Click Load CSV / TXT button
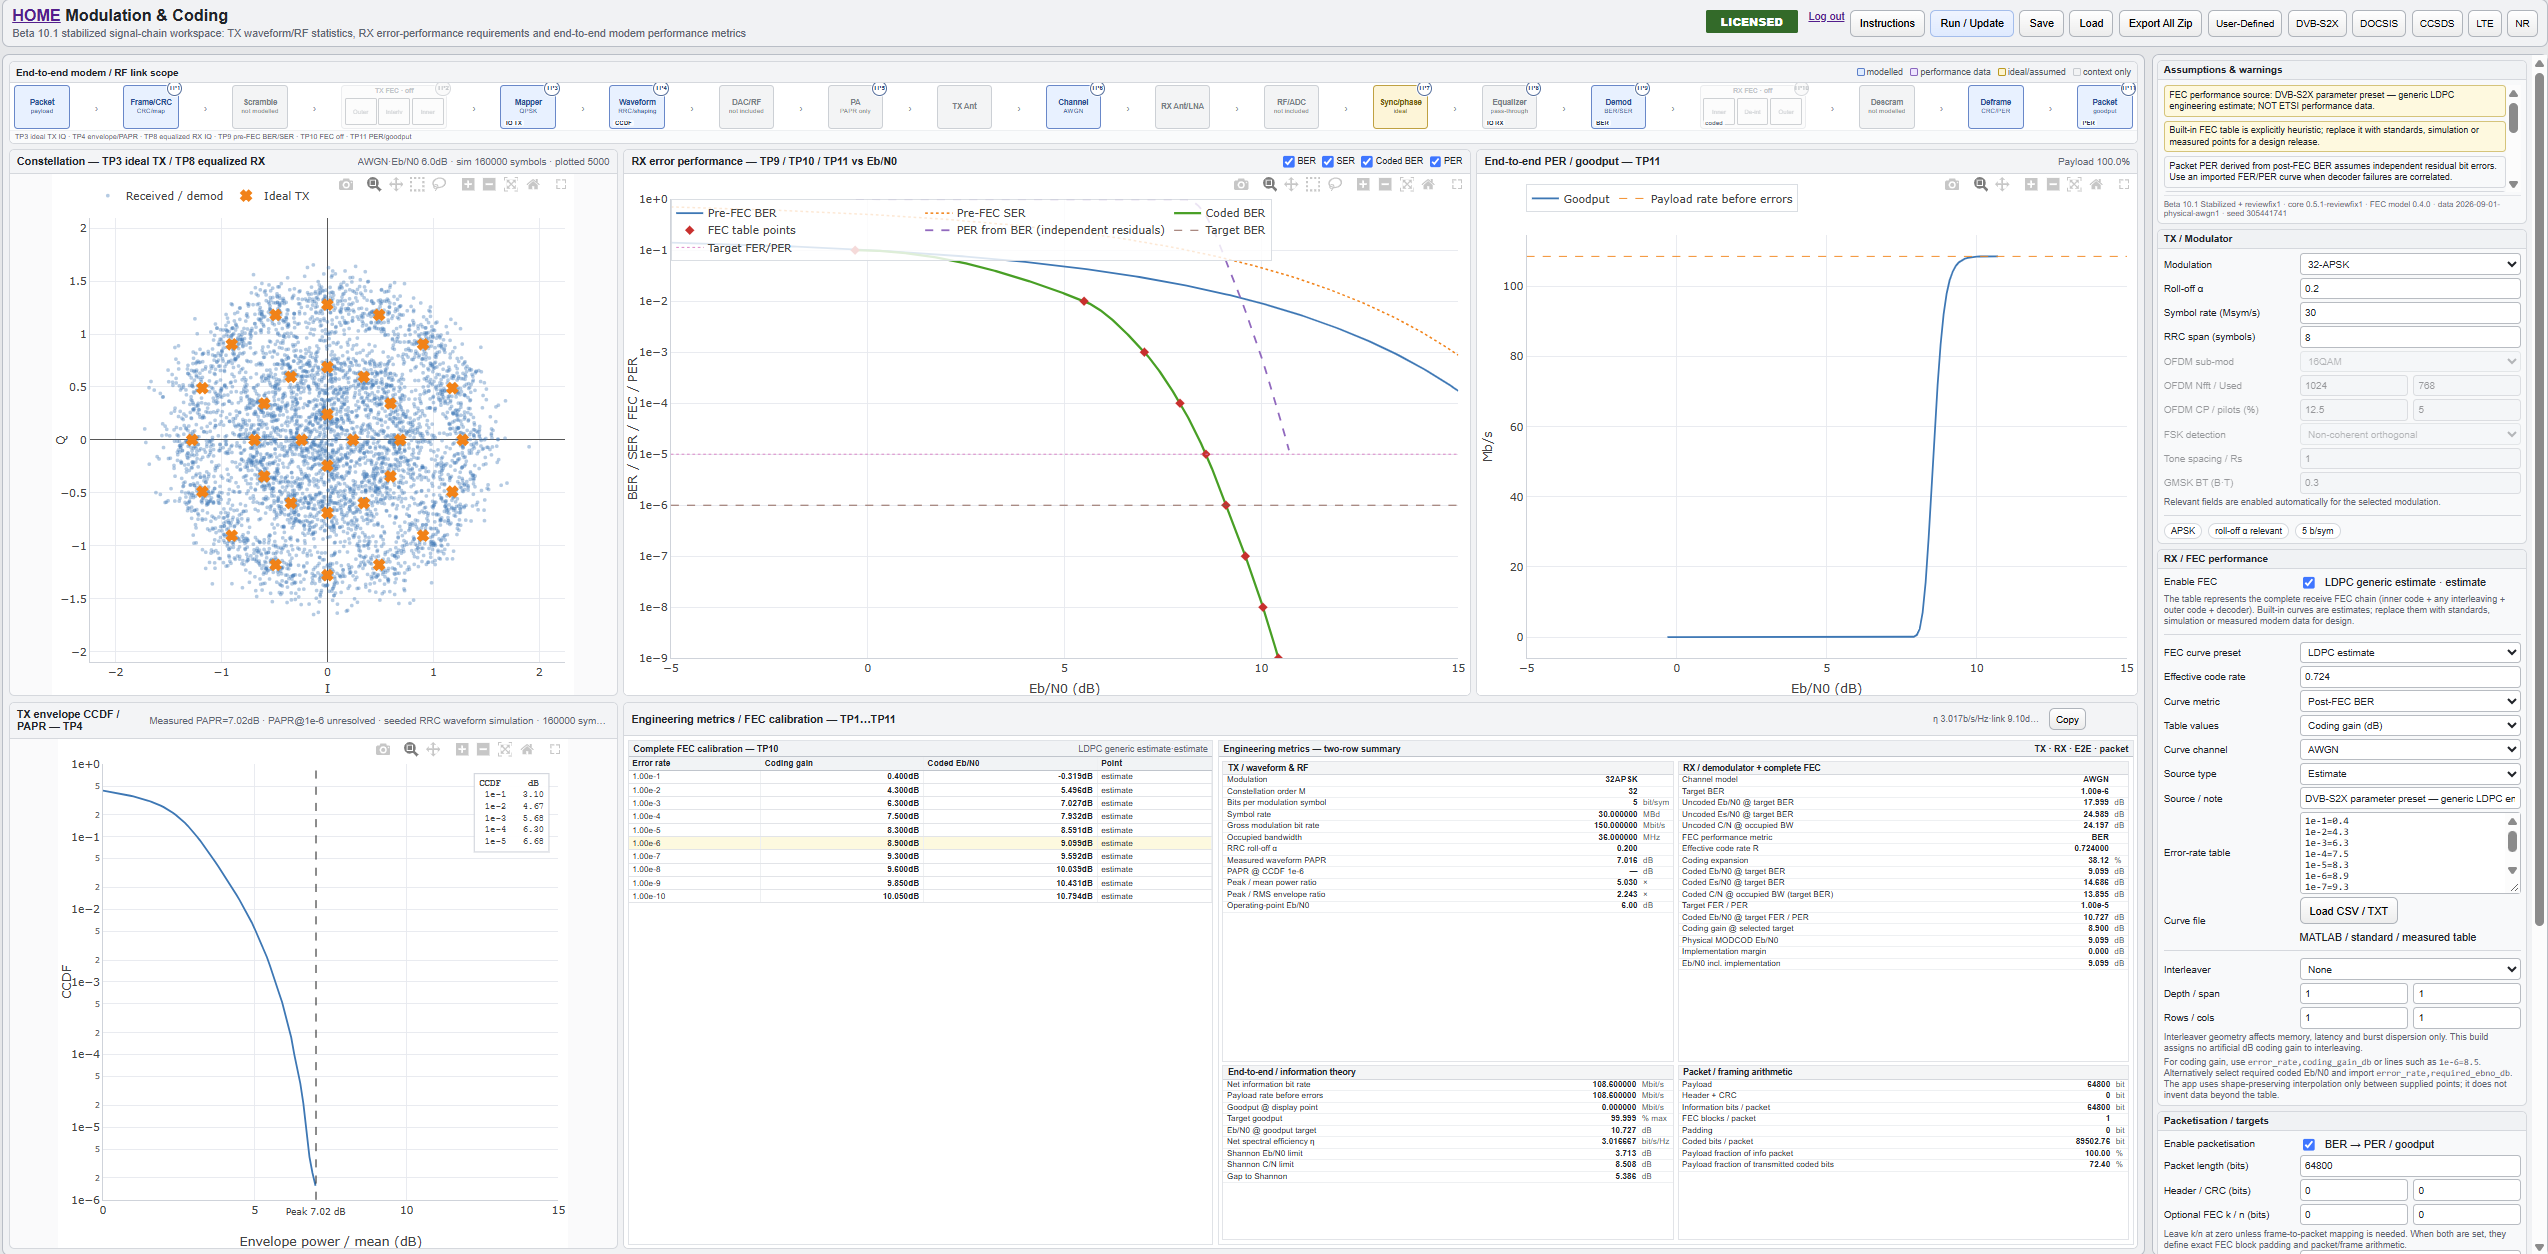2548x1254 pixels. (x=2348, y=911)
